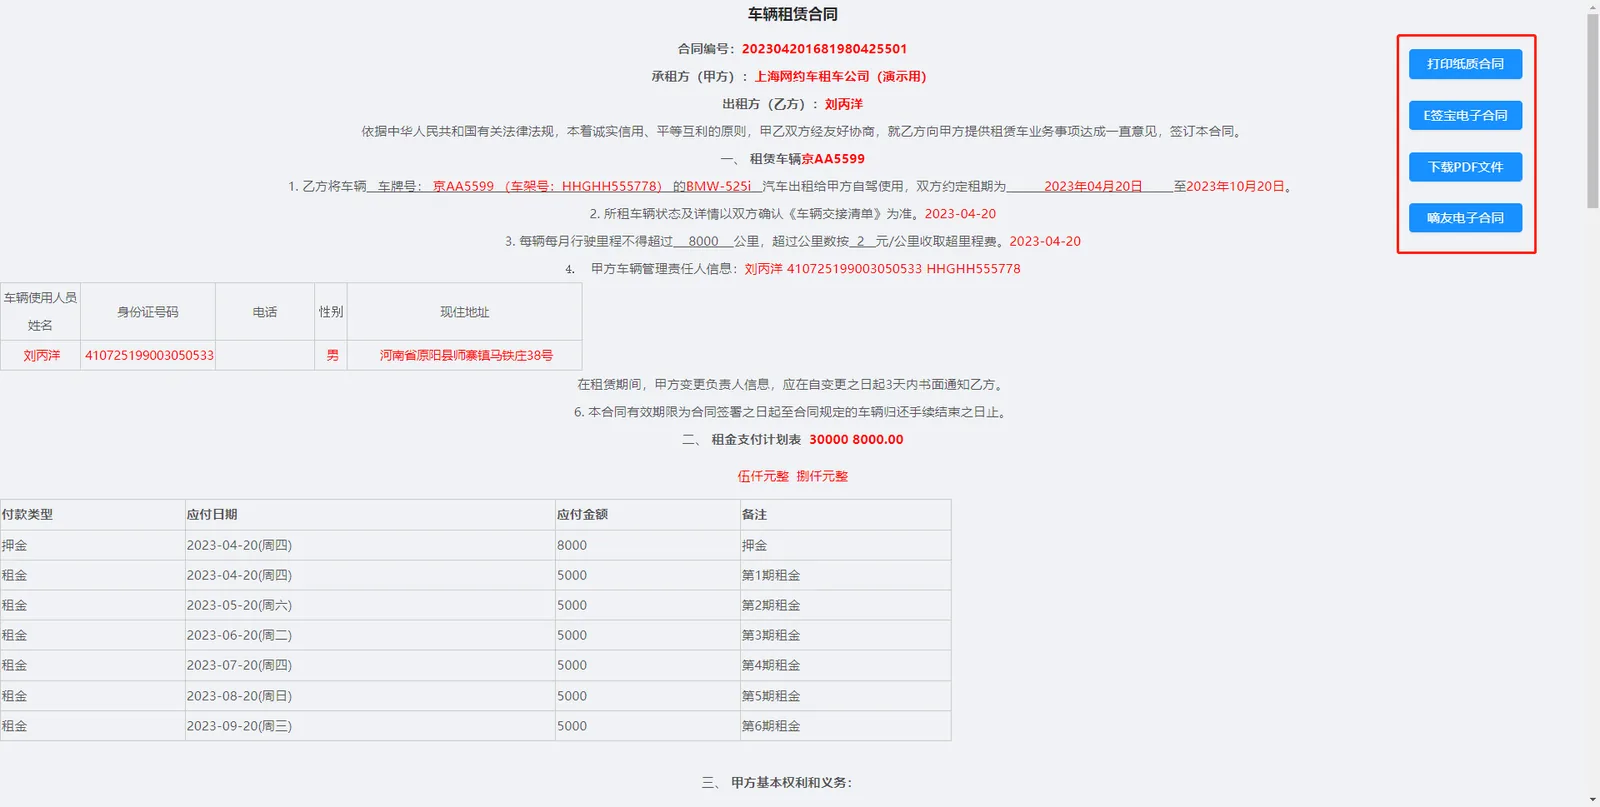Click the page scrollbar thumb
This screenshot has width=1600, height=807.
[1593, 110]
